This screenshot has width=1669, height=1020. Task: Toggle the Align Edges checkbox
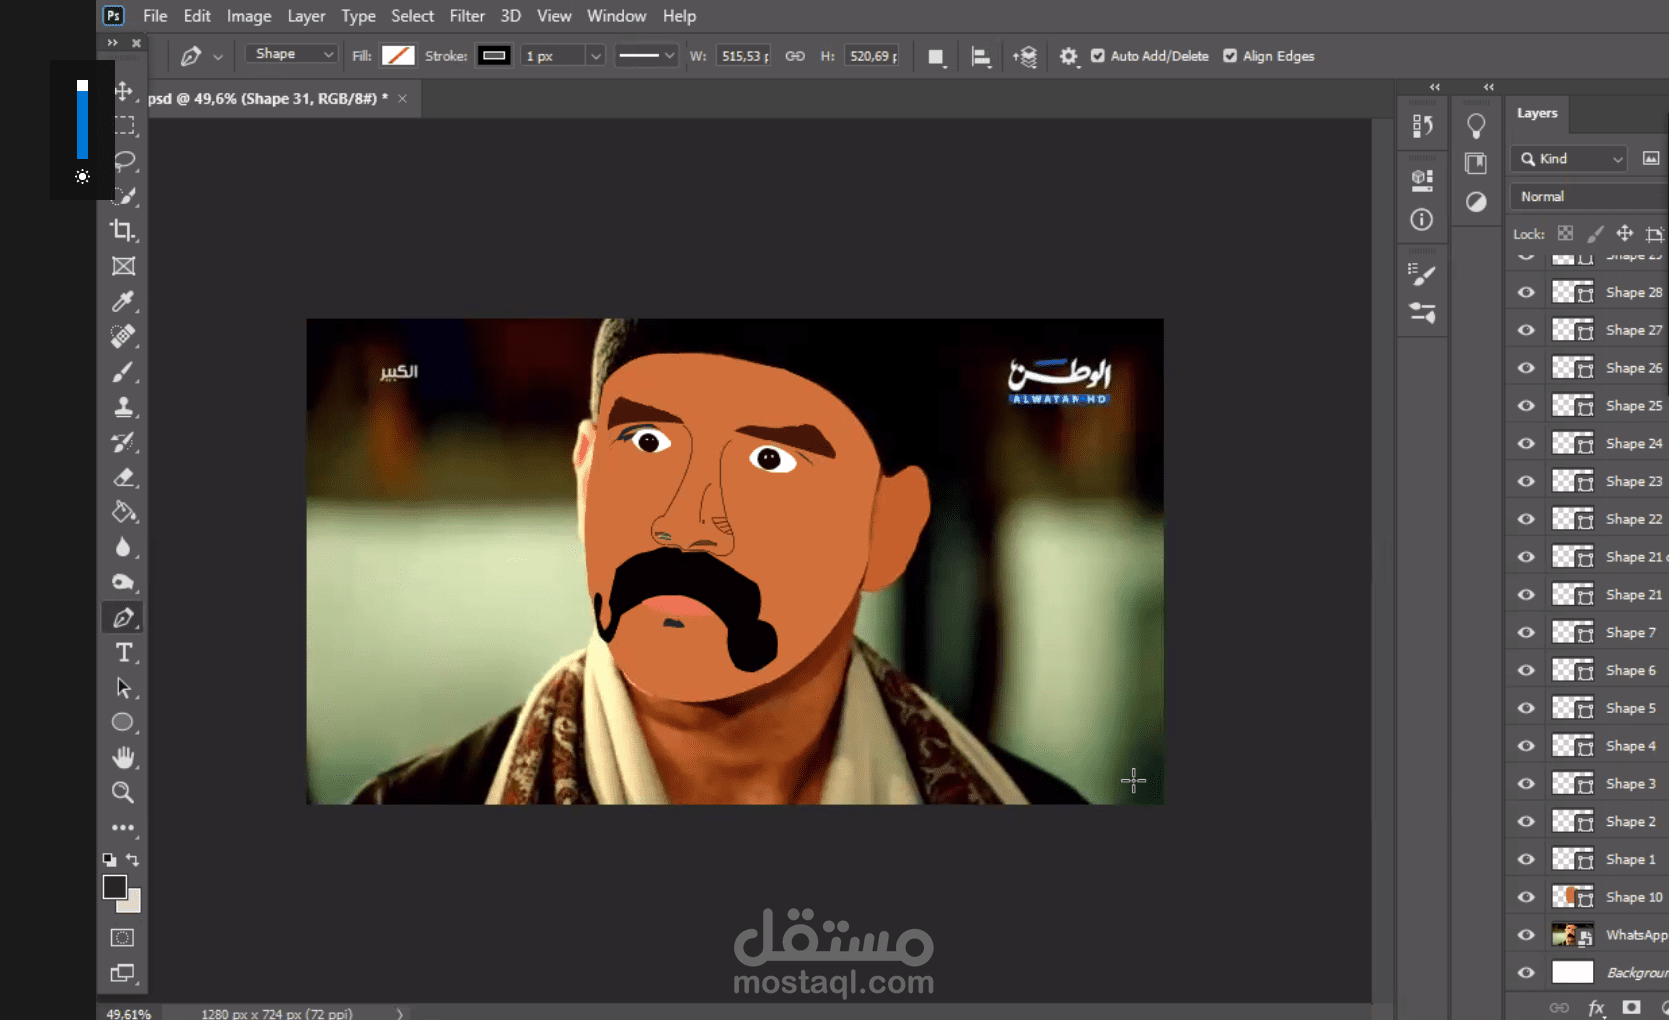[x=1230, y=56]
